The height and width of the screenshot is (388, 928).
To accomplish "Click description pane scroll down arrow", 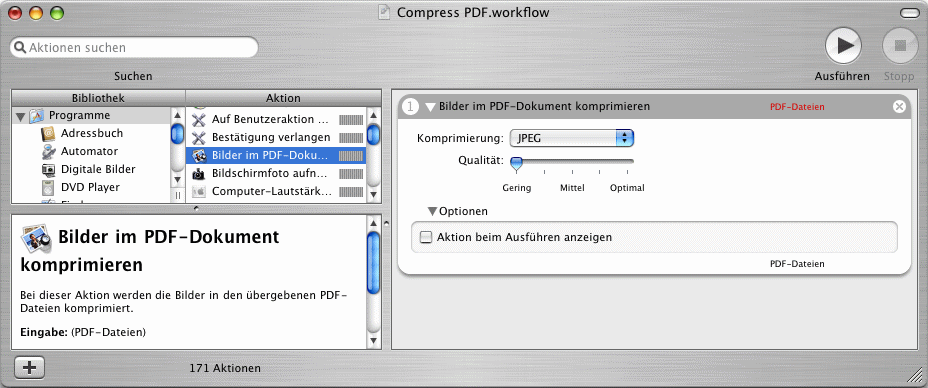I will pyautogui.click(x=373, y=341).
